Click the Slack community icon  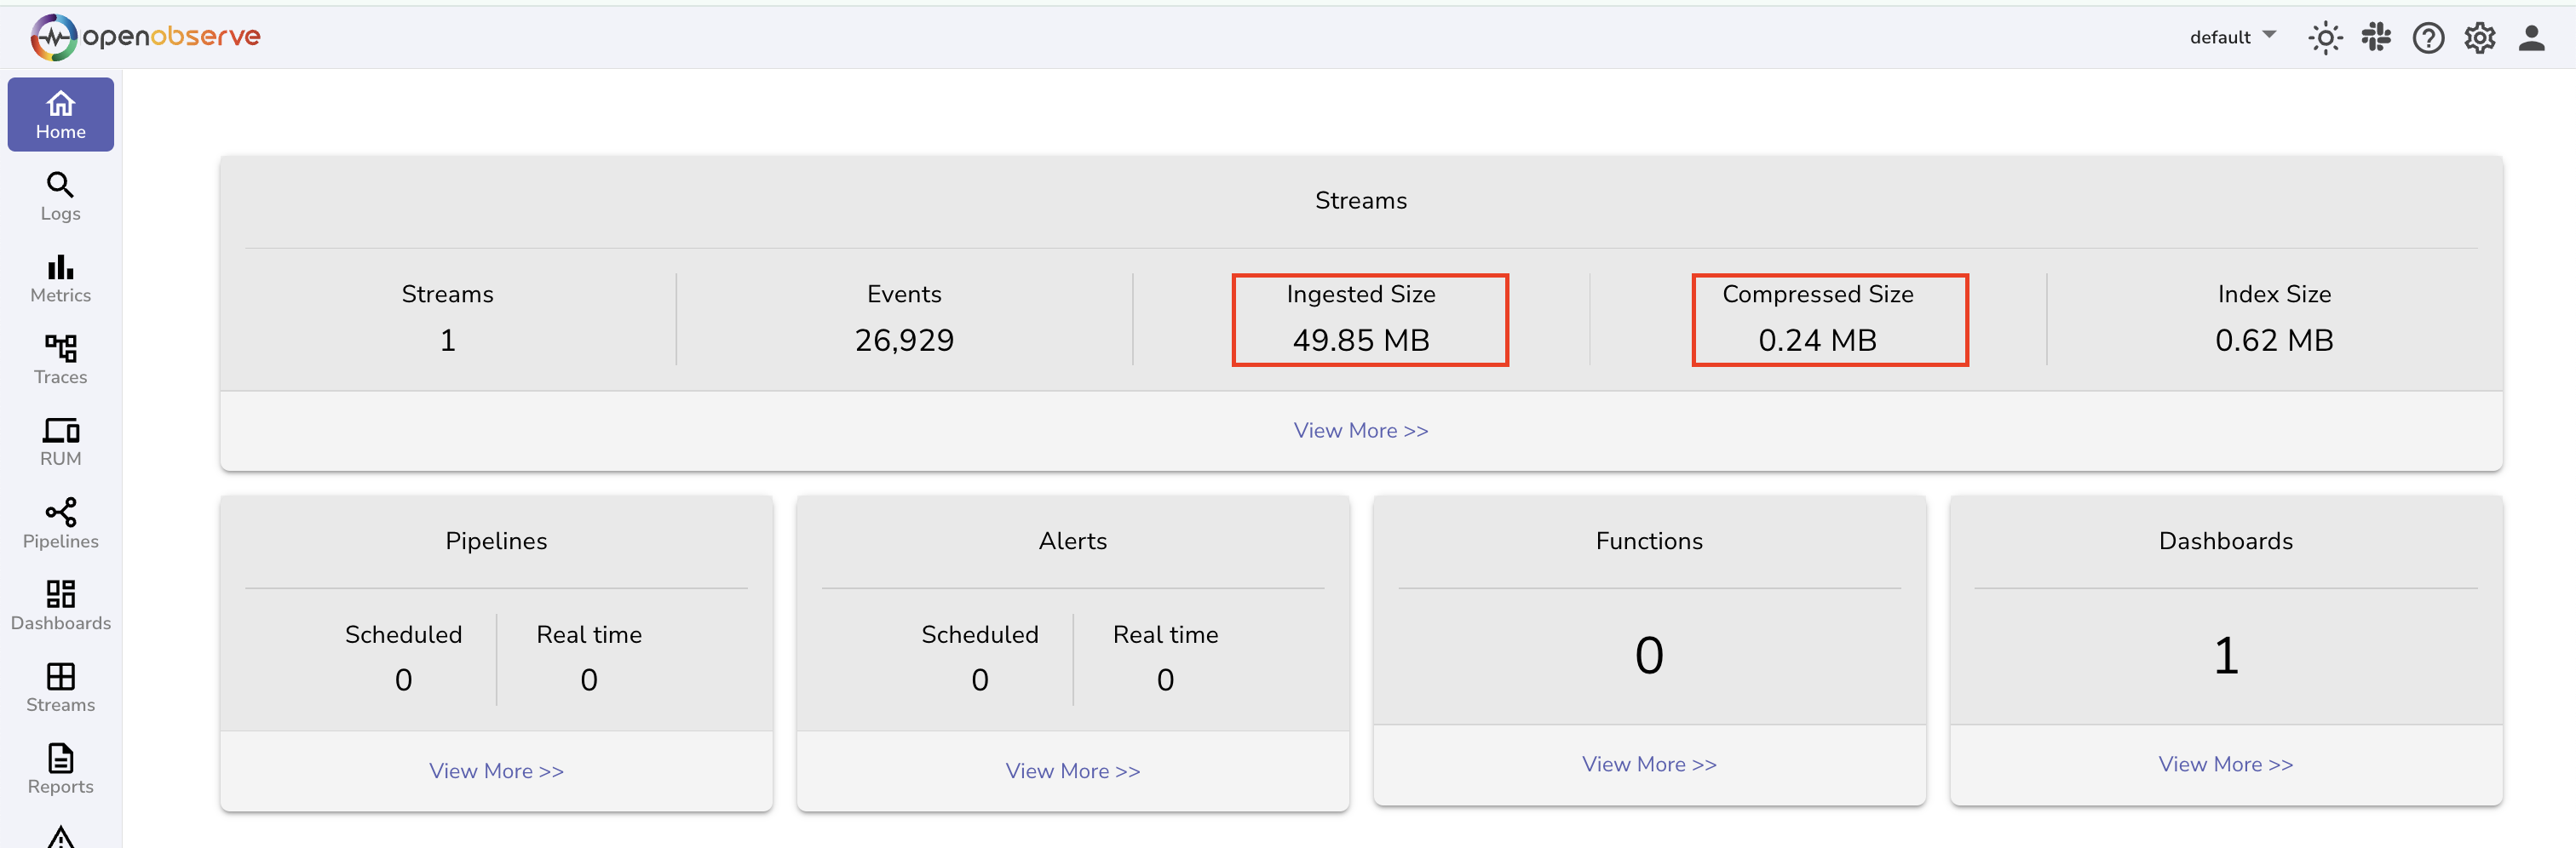pos(2376,38)
